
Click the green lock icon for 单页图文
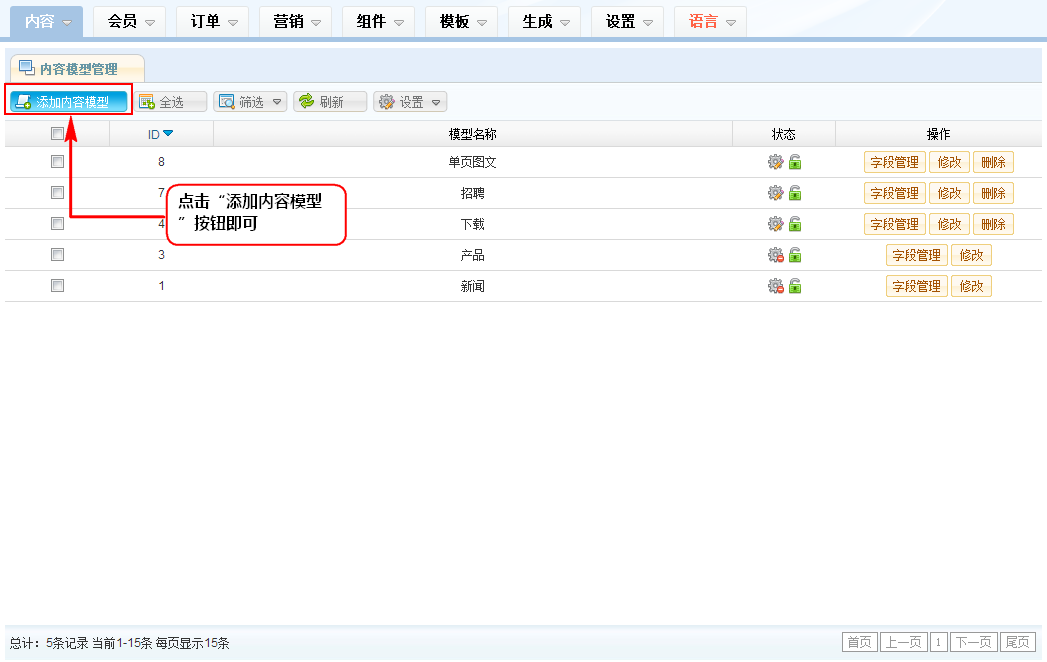tap(795, 162)
